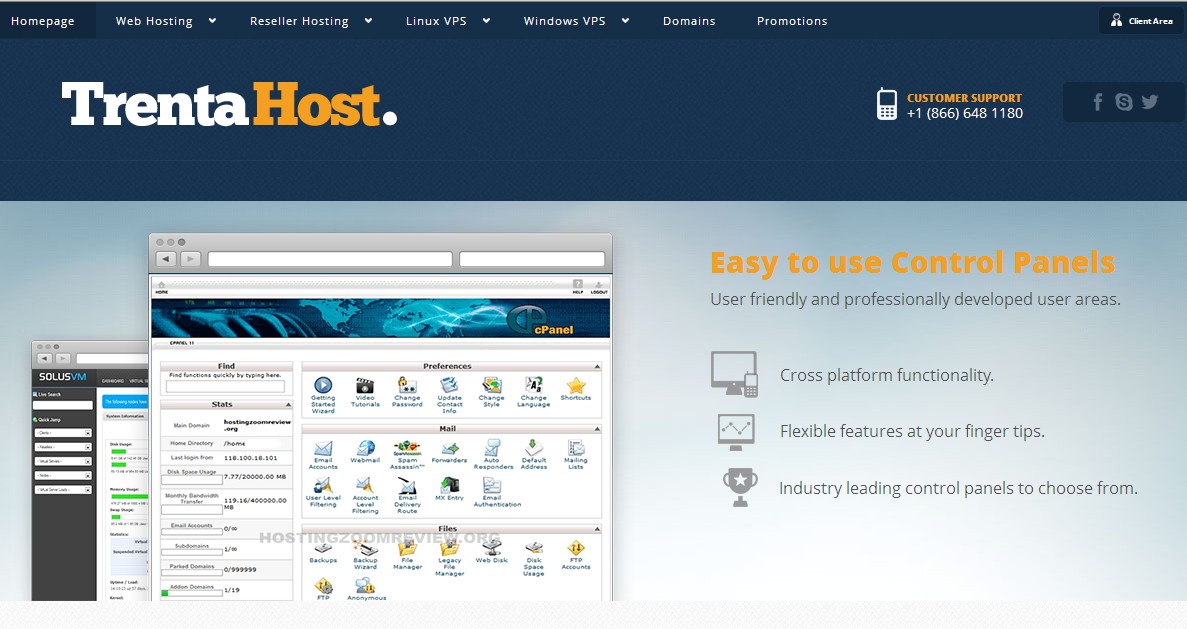
Task: Open Email Accounts in Mail section
Action: pos(323,448)
